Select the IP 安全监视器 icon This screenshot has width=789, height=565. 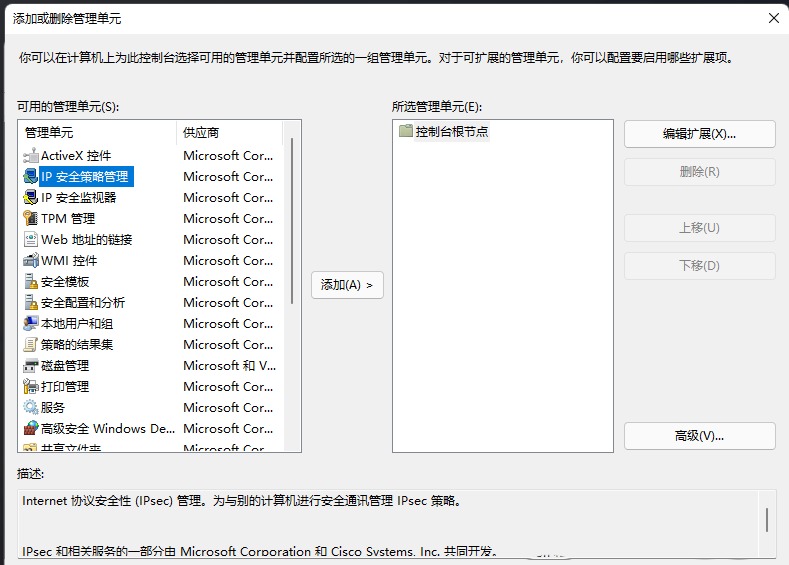tap(31, 198)
